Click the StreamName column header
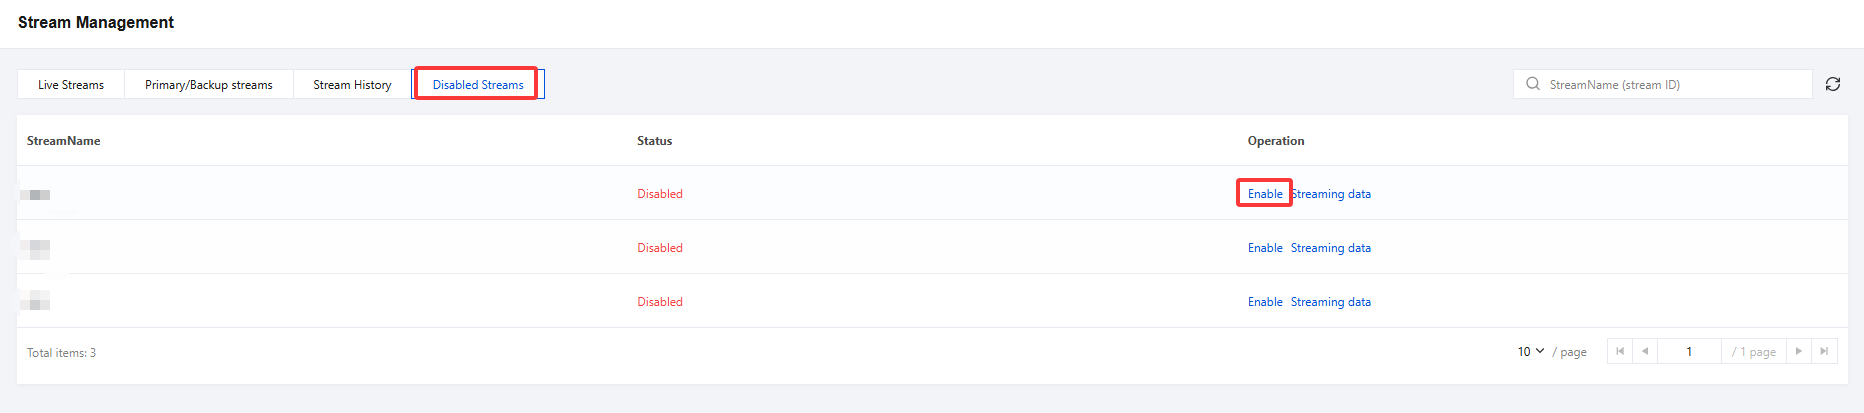This screenshot has height=413, width=1864. click(64, 141)
